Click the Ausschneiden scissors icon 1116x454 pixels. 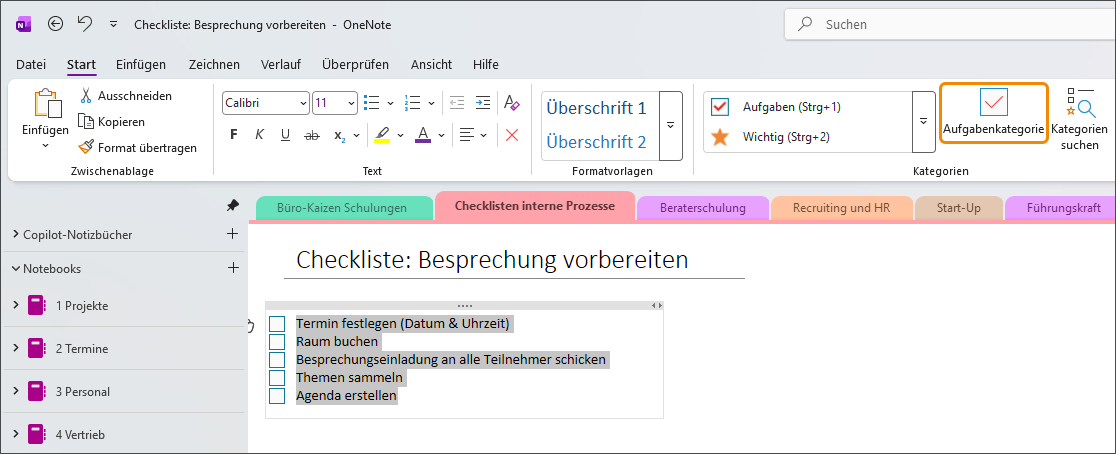pyautogui.click(x=87, y=96)
